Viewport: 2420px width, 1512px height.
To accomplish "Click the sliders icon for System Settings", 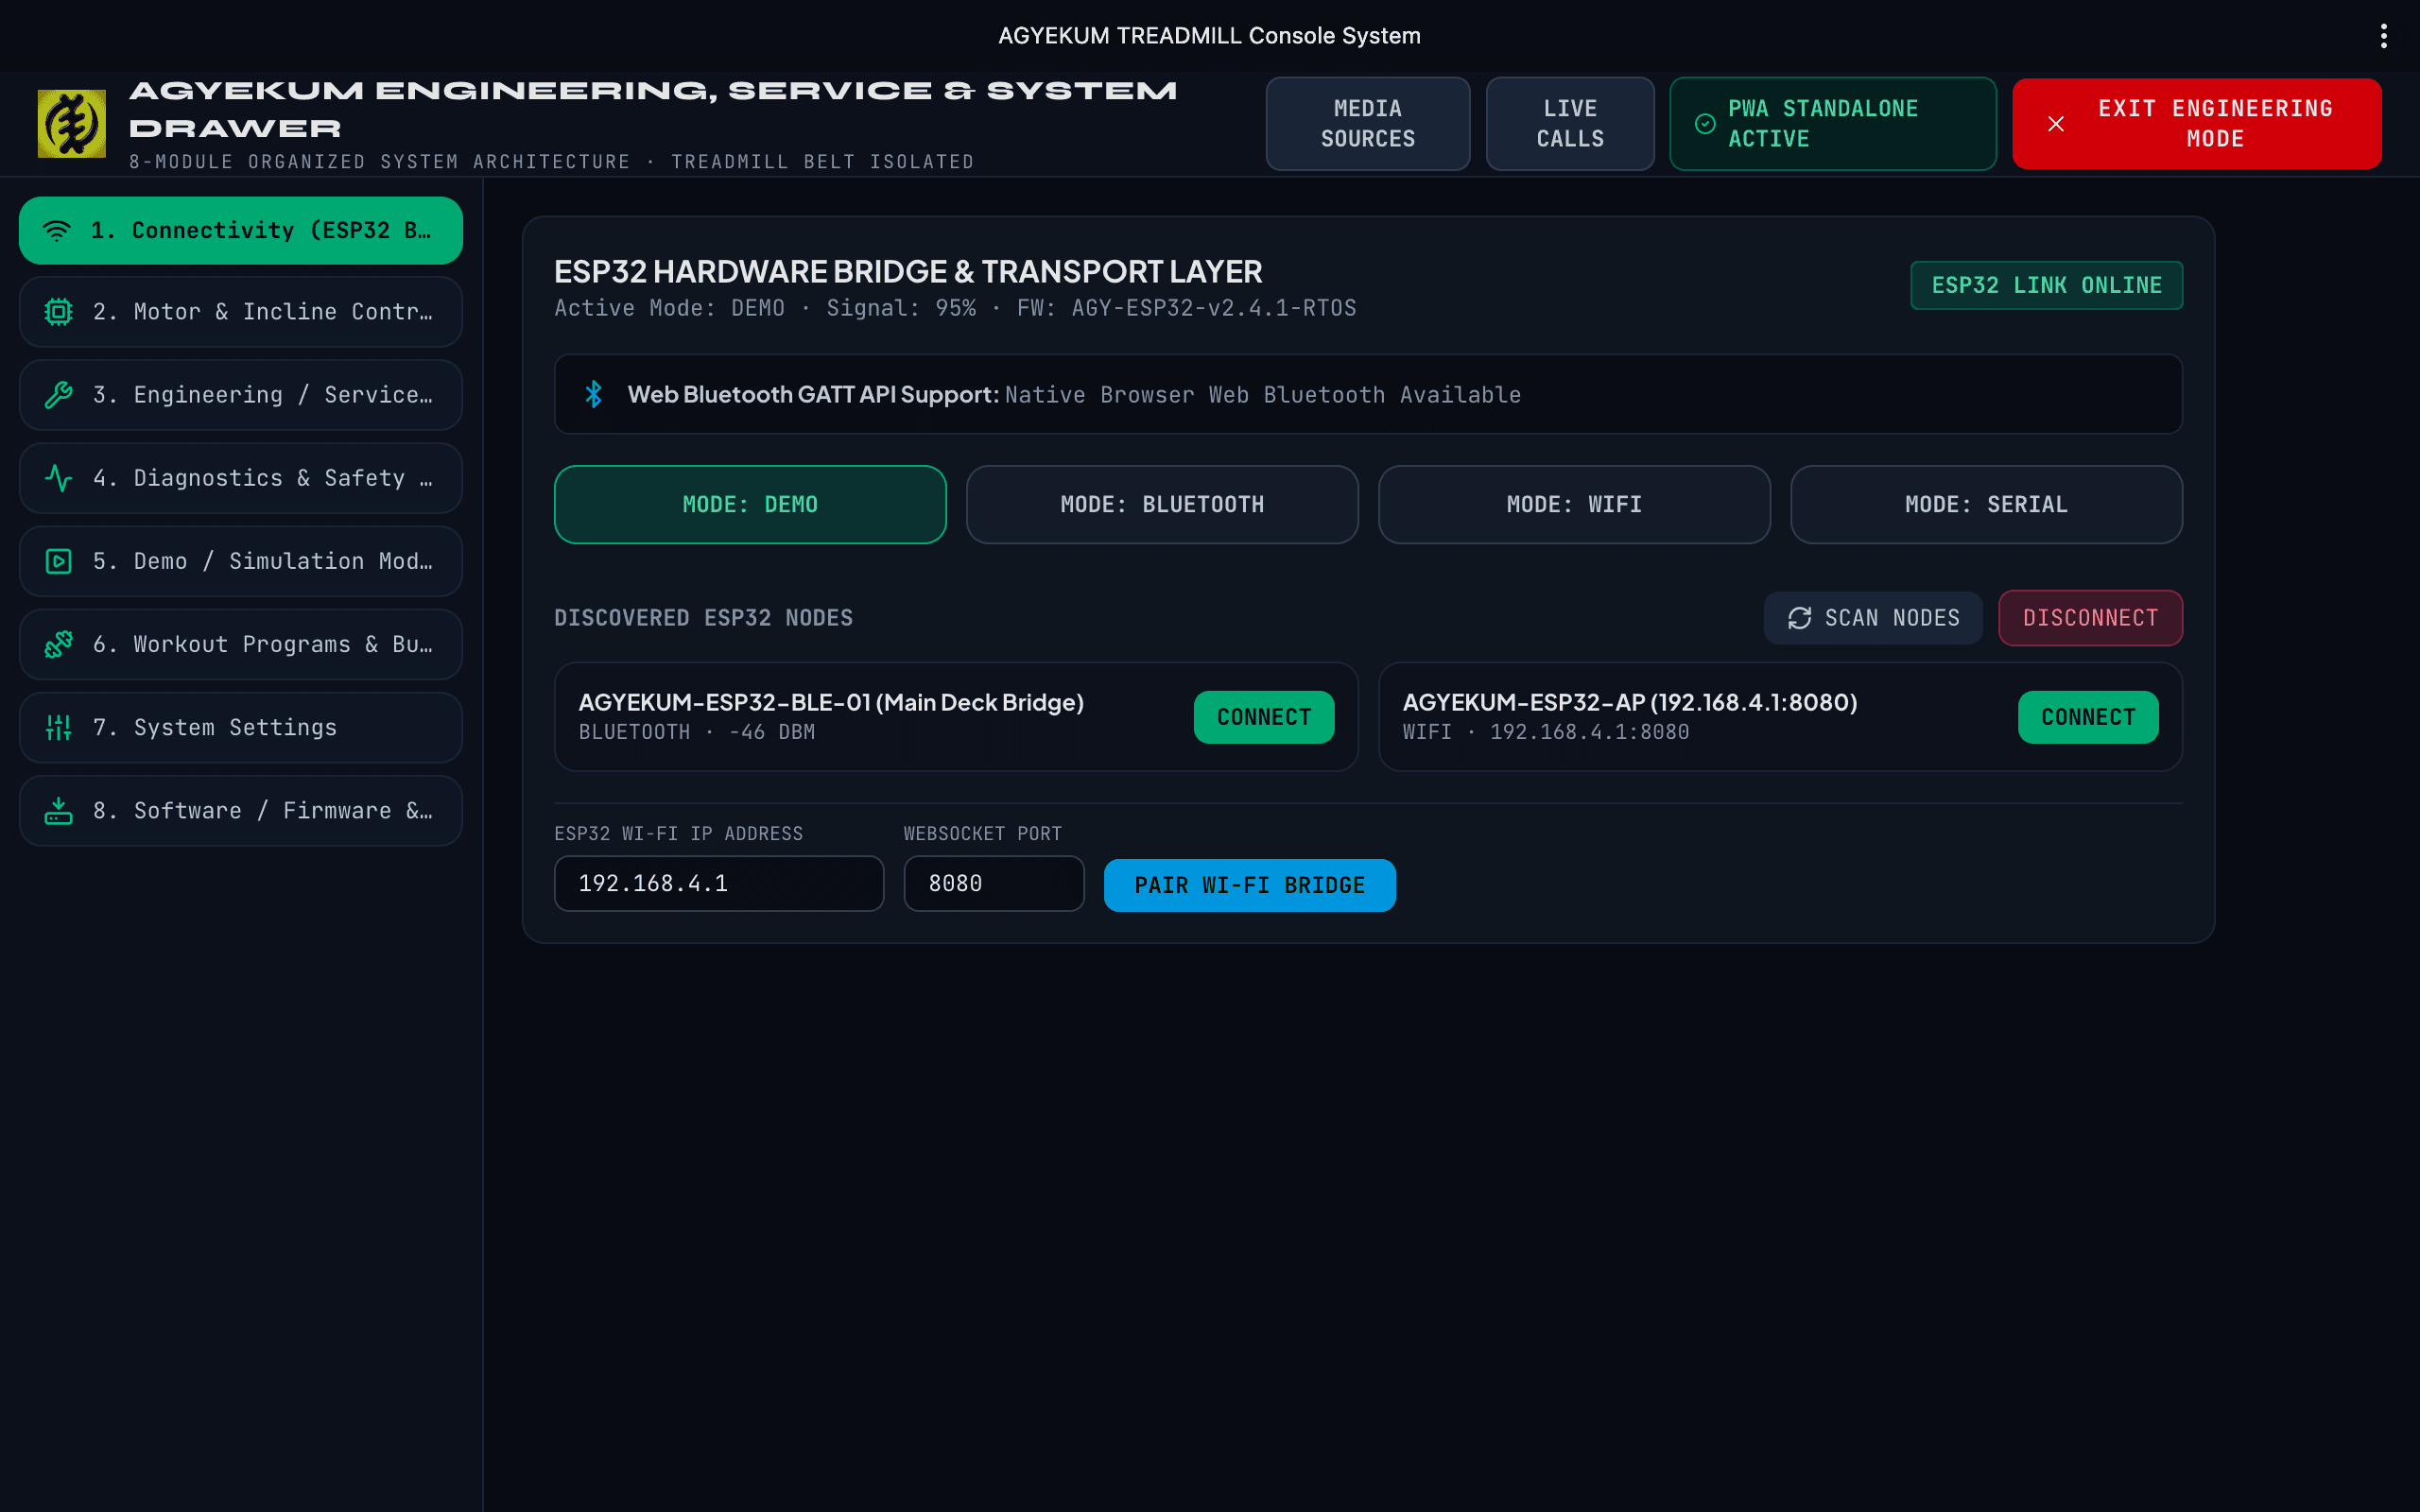I will pos(58,727).
